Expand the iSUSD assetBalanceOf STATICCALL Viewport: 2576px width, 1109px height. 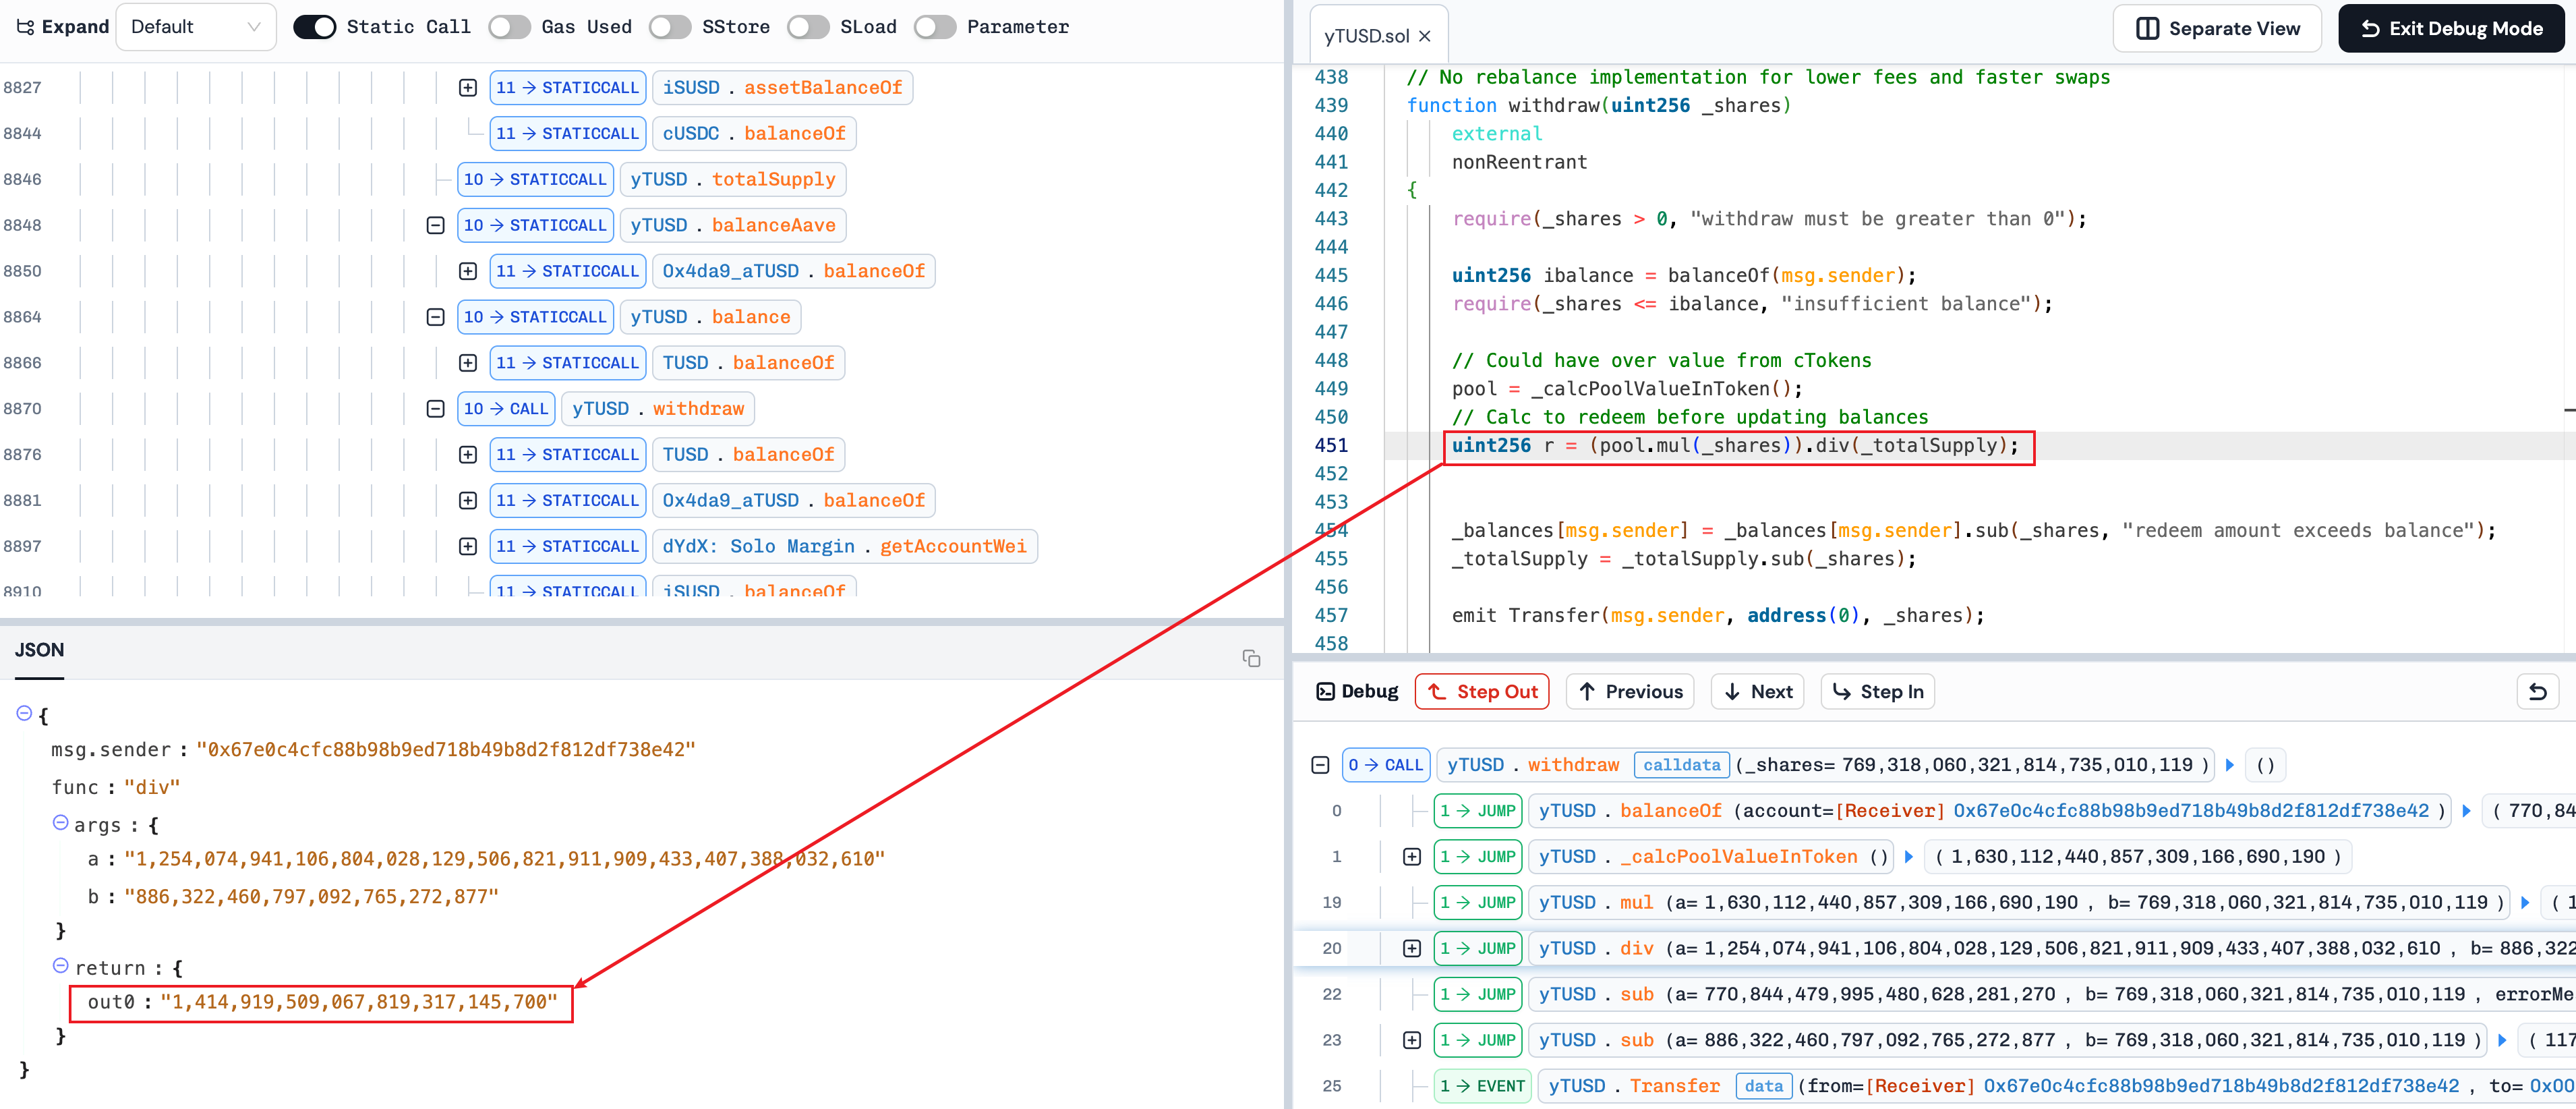pos(467,88)
